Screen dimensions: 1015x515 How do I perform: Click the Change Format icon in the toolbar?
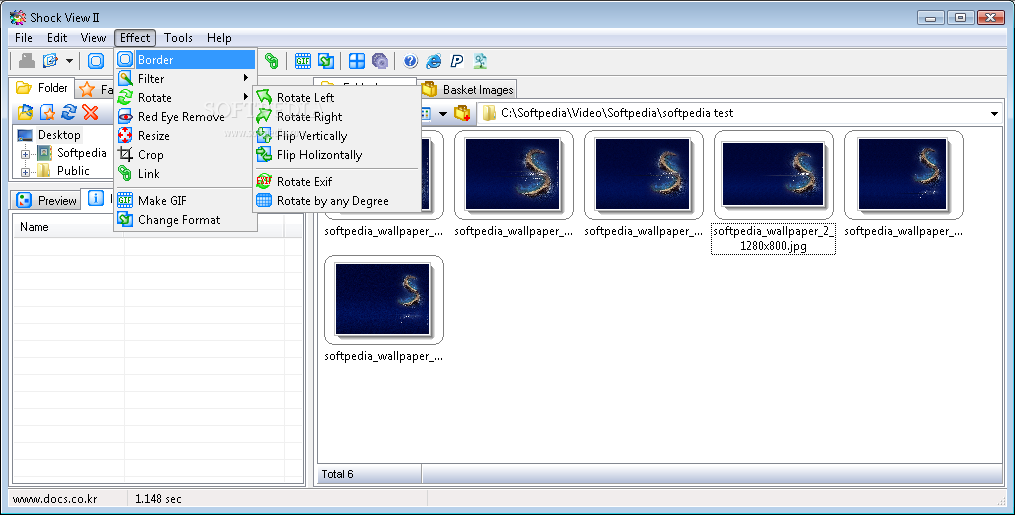coord(326,61)
